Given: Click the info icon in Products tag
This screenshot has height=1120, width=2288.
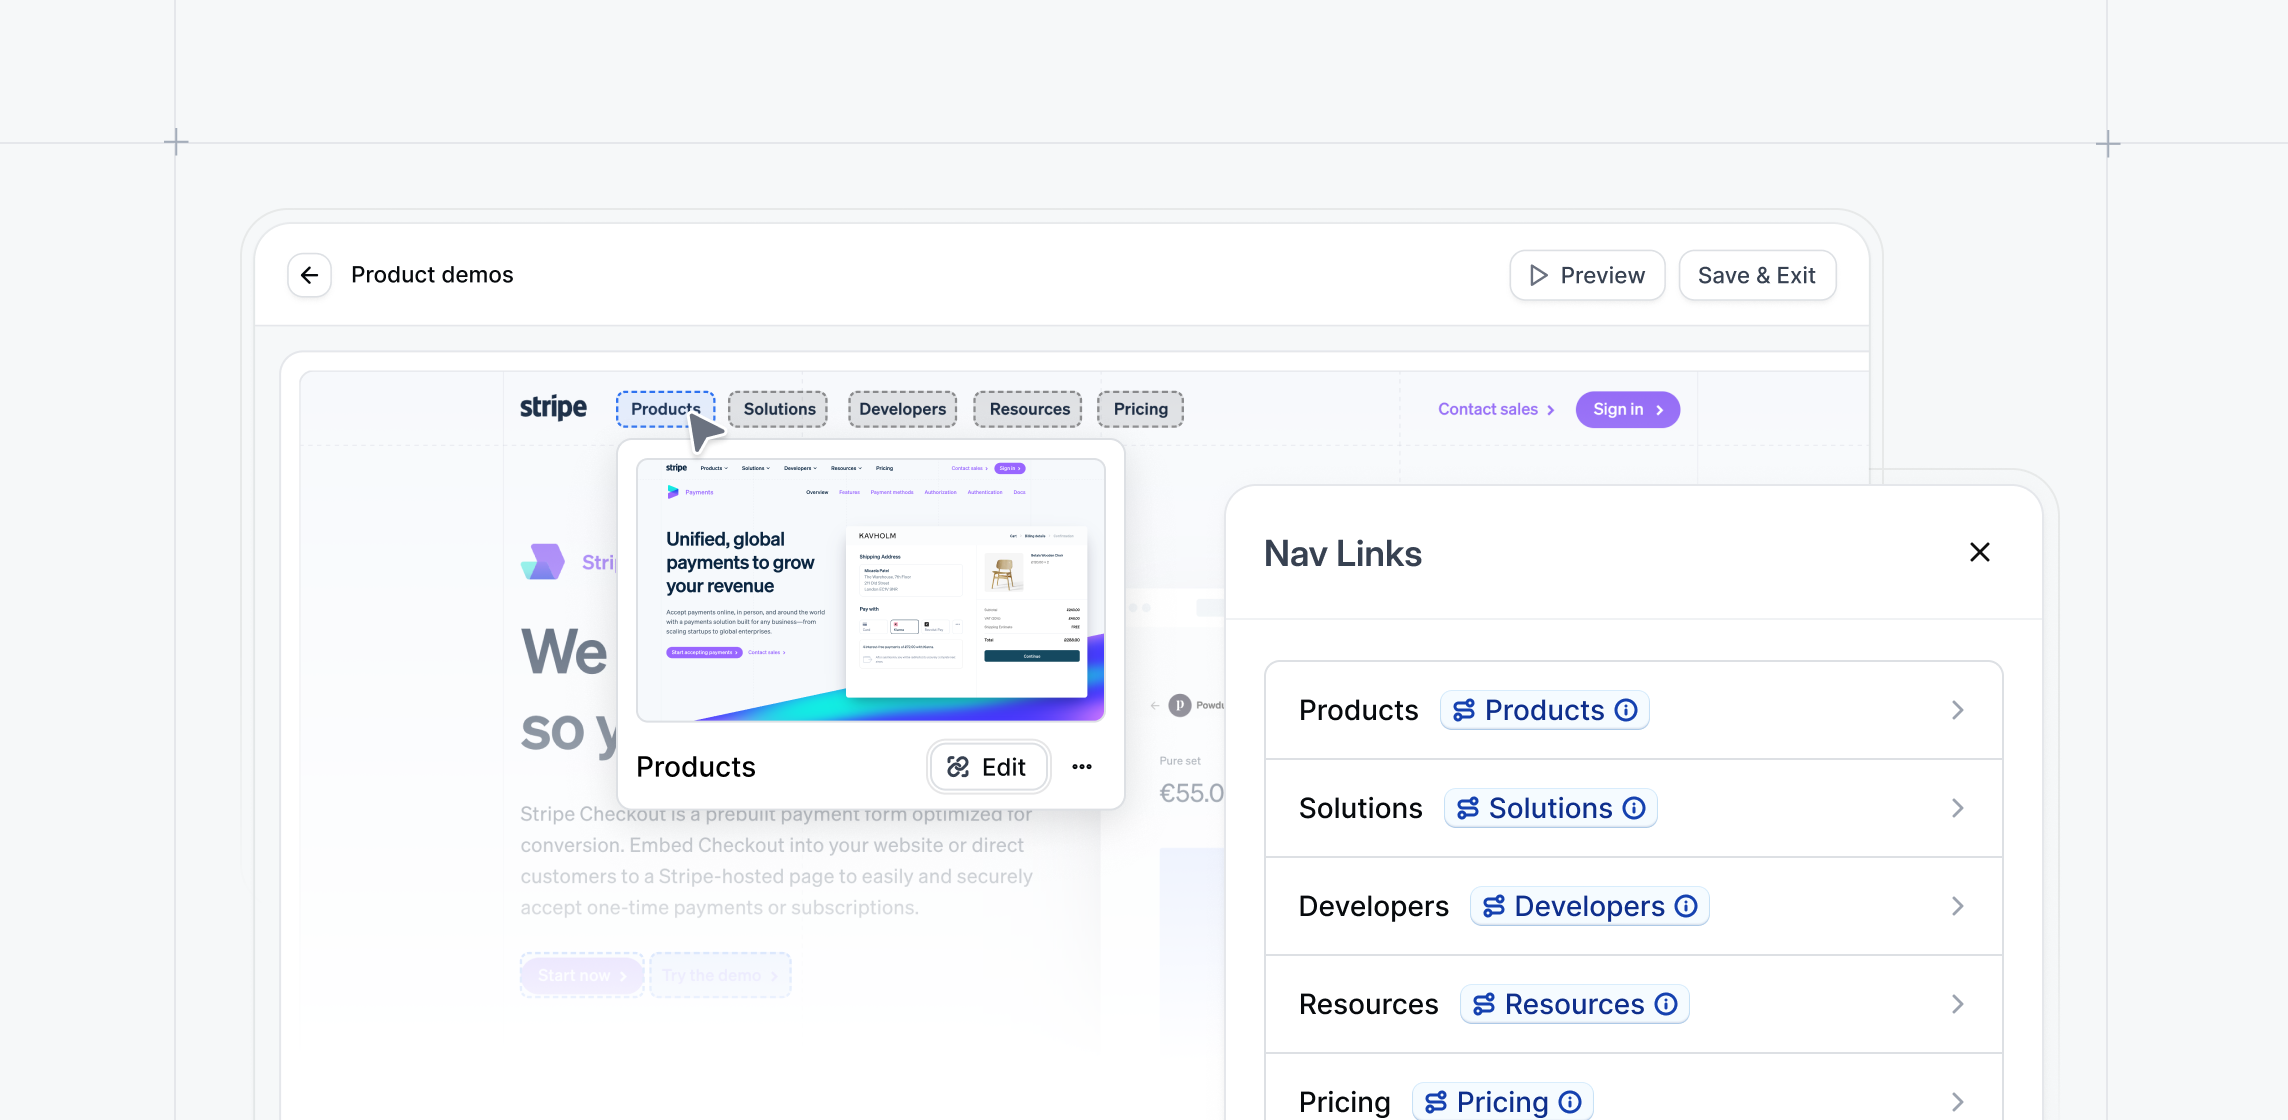Looking at the screenshot, I should point(1626,710).
